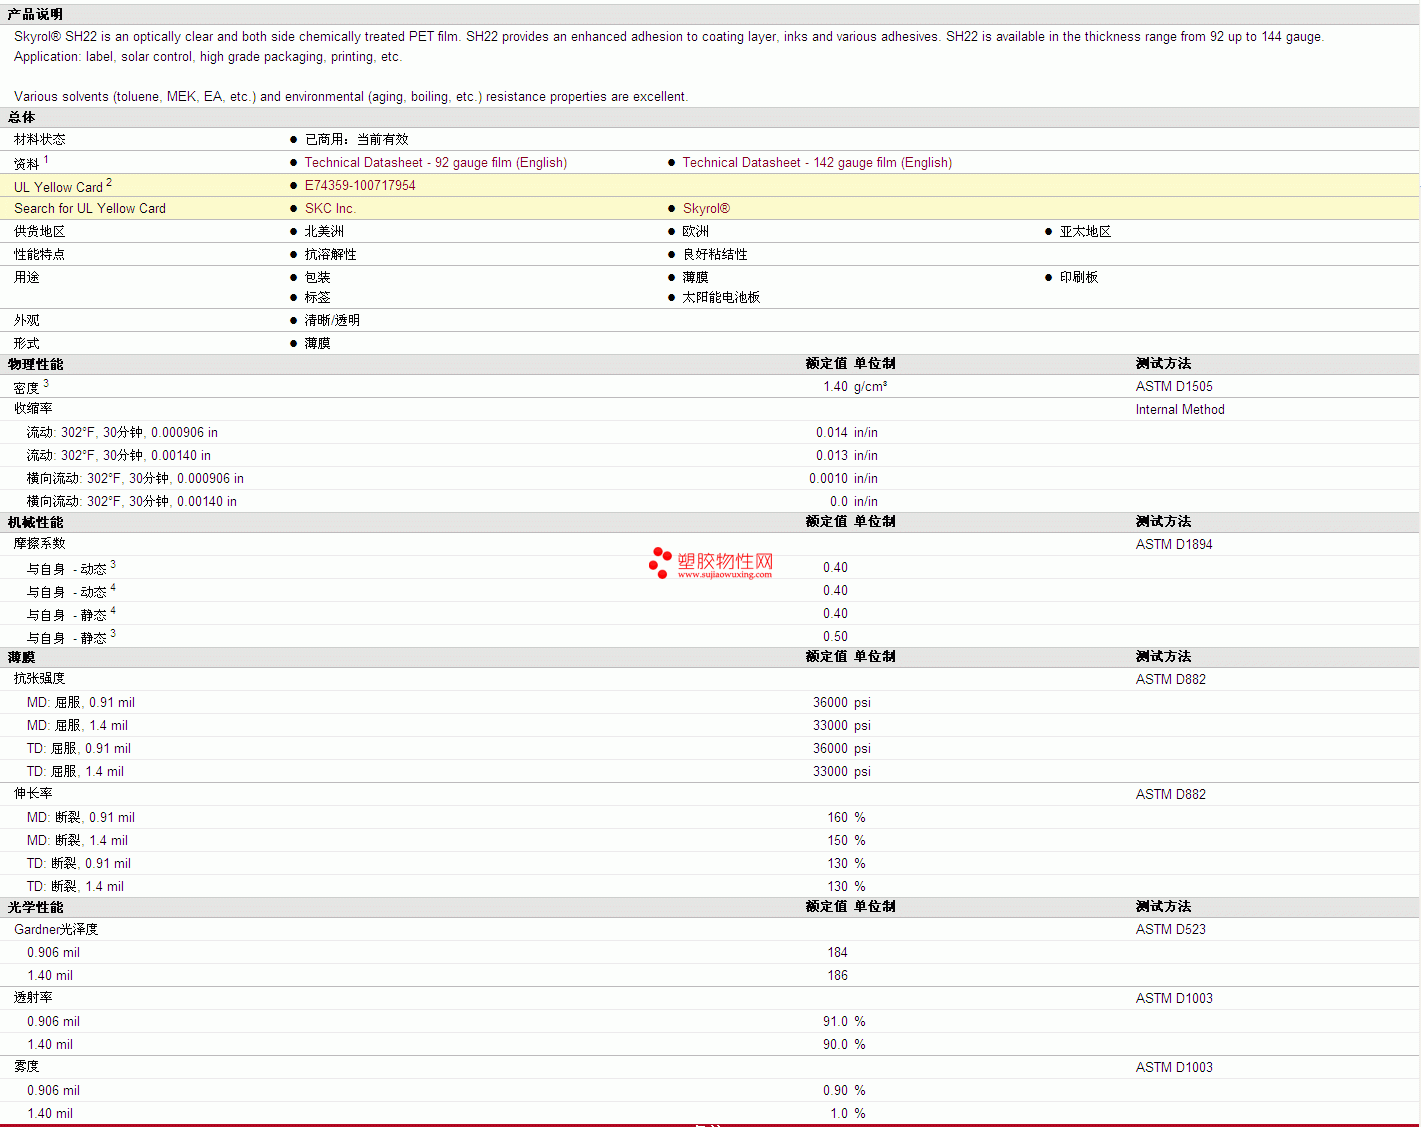Click the elongation value 160 %
This screenshot has width=1421, height=1127.
pyautogui.click(x=846, y=818)
